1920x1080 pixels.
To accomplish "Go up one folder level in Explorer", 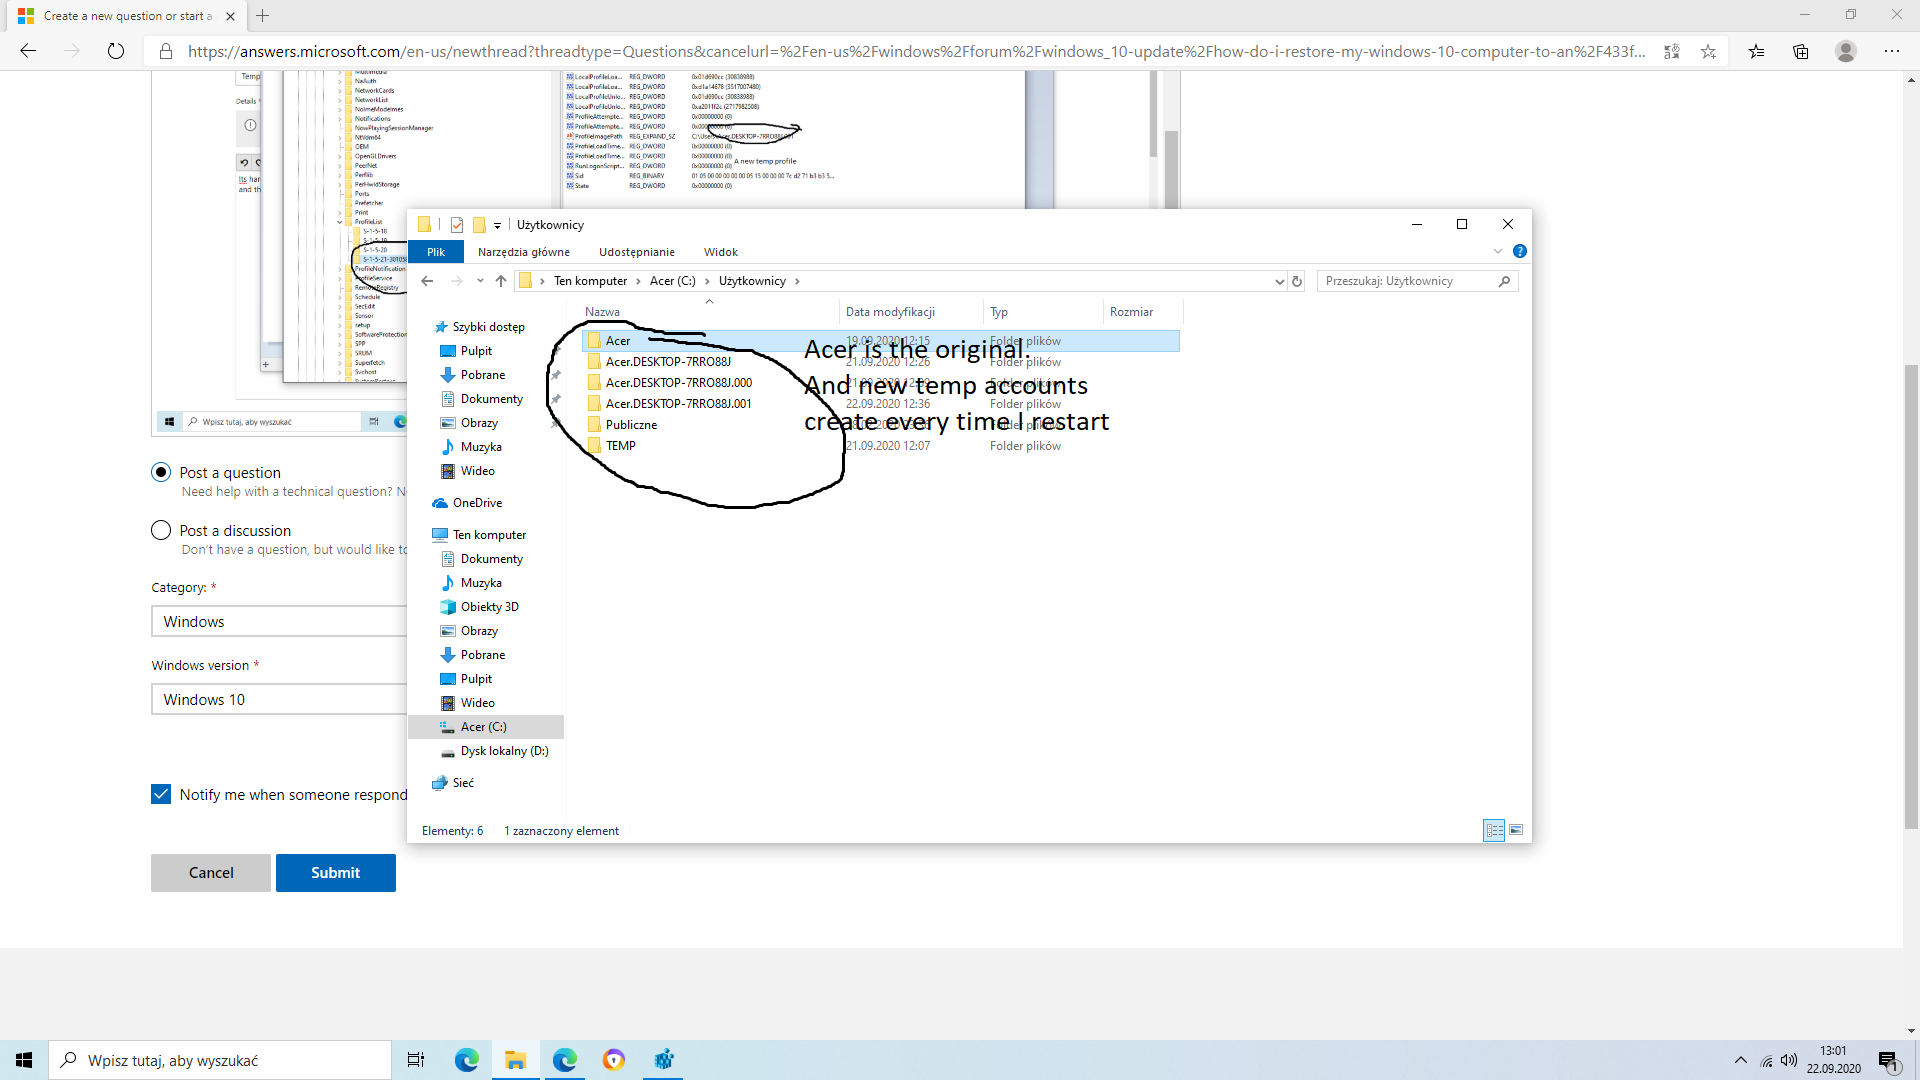I will point(501,281).
